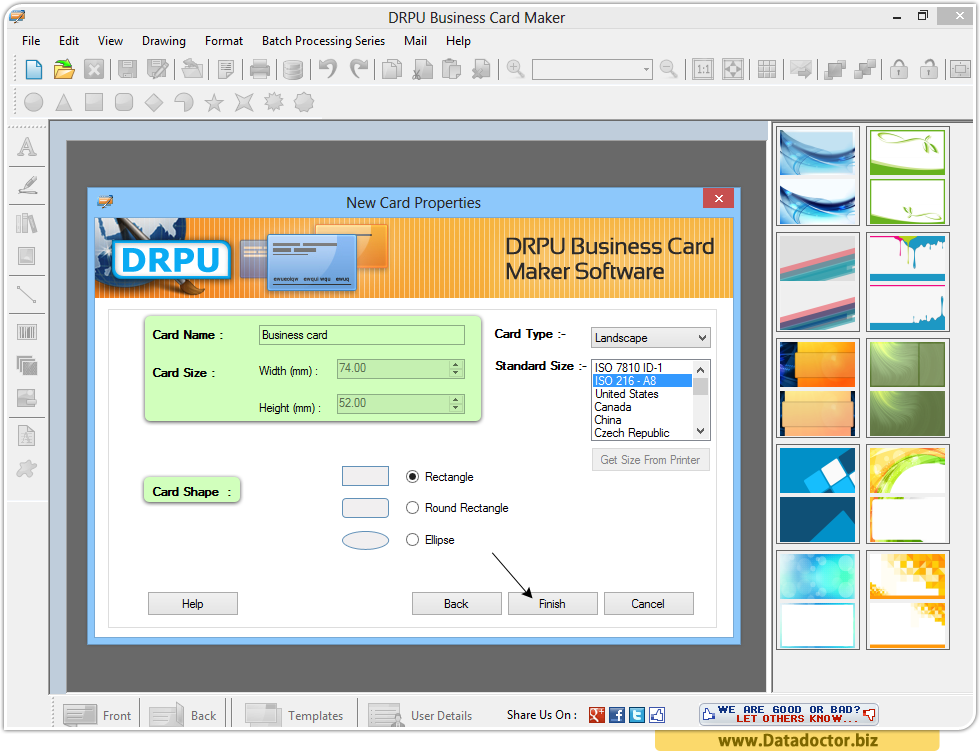Select the triangle shape tool

[64, 102]
